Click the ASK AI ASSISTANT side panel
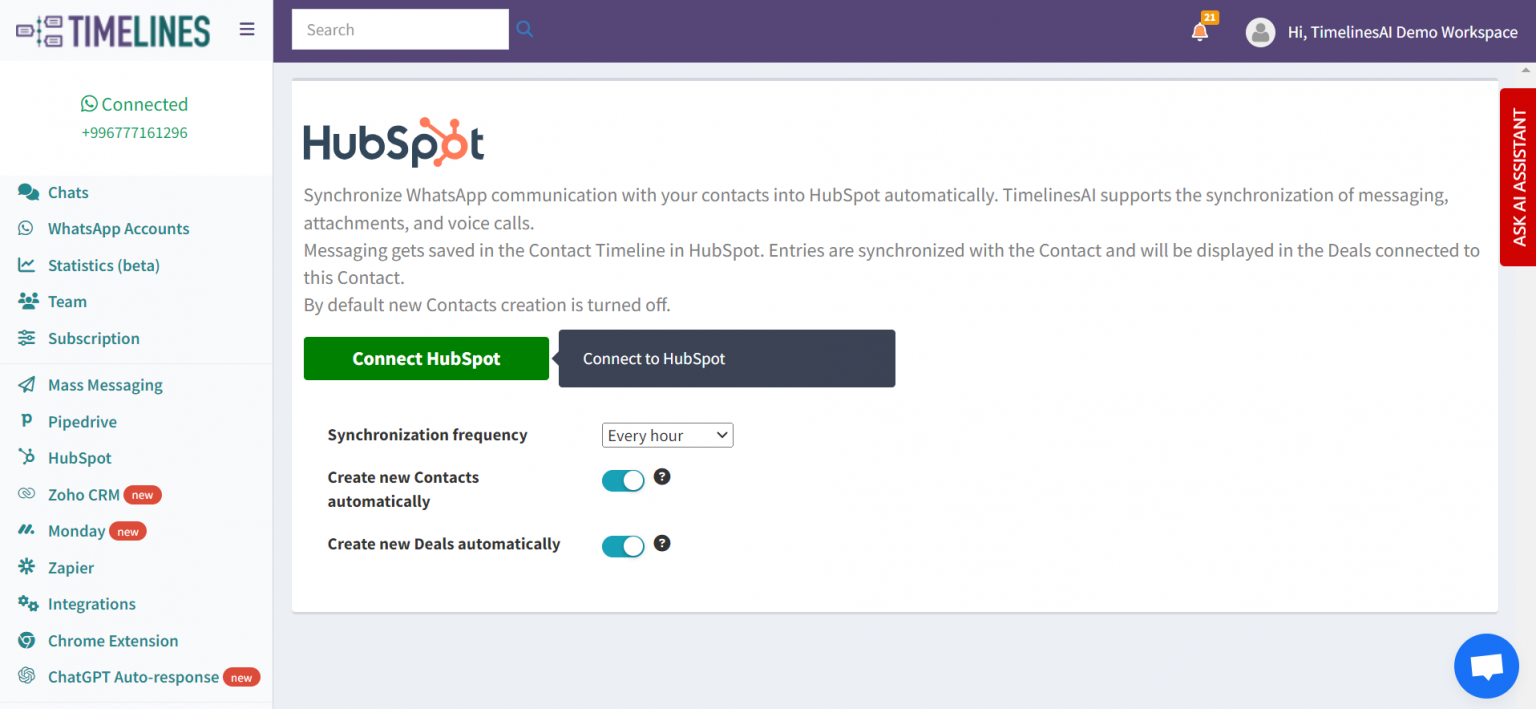Screen dimensions: 1536x709 [x=1518, y=177]
